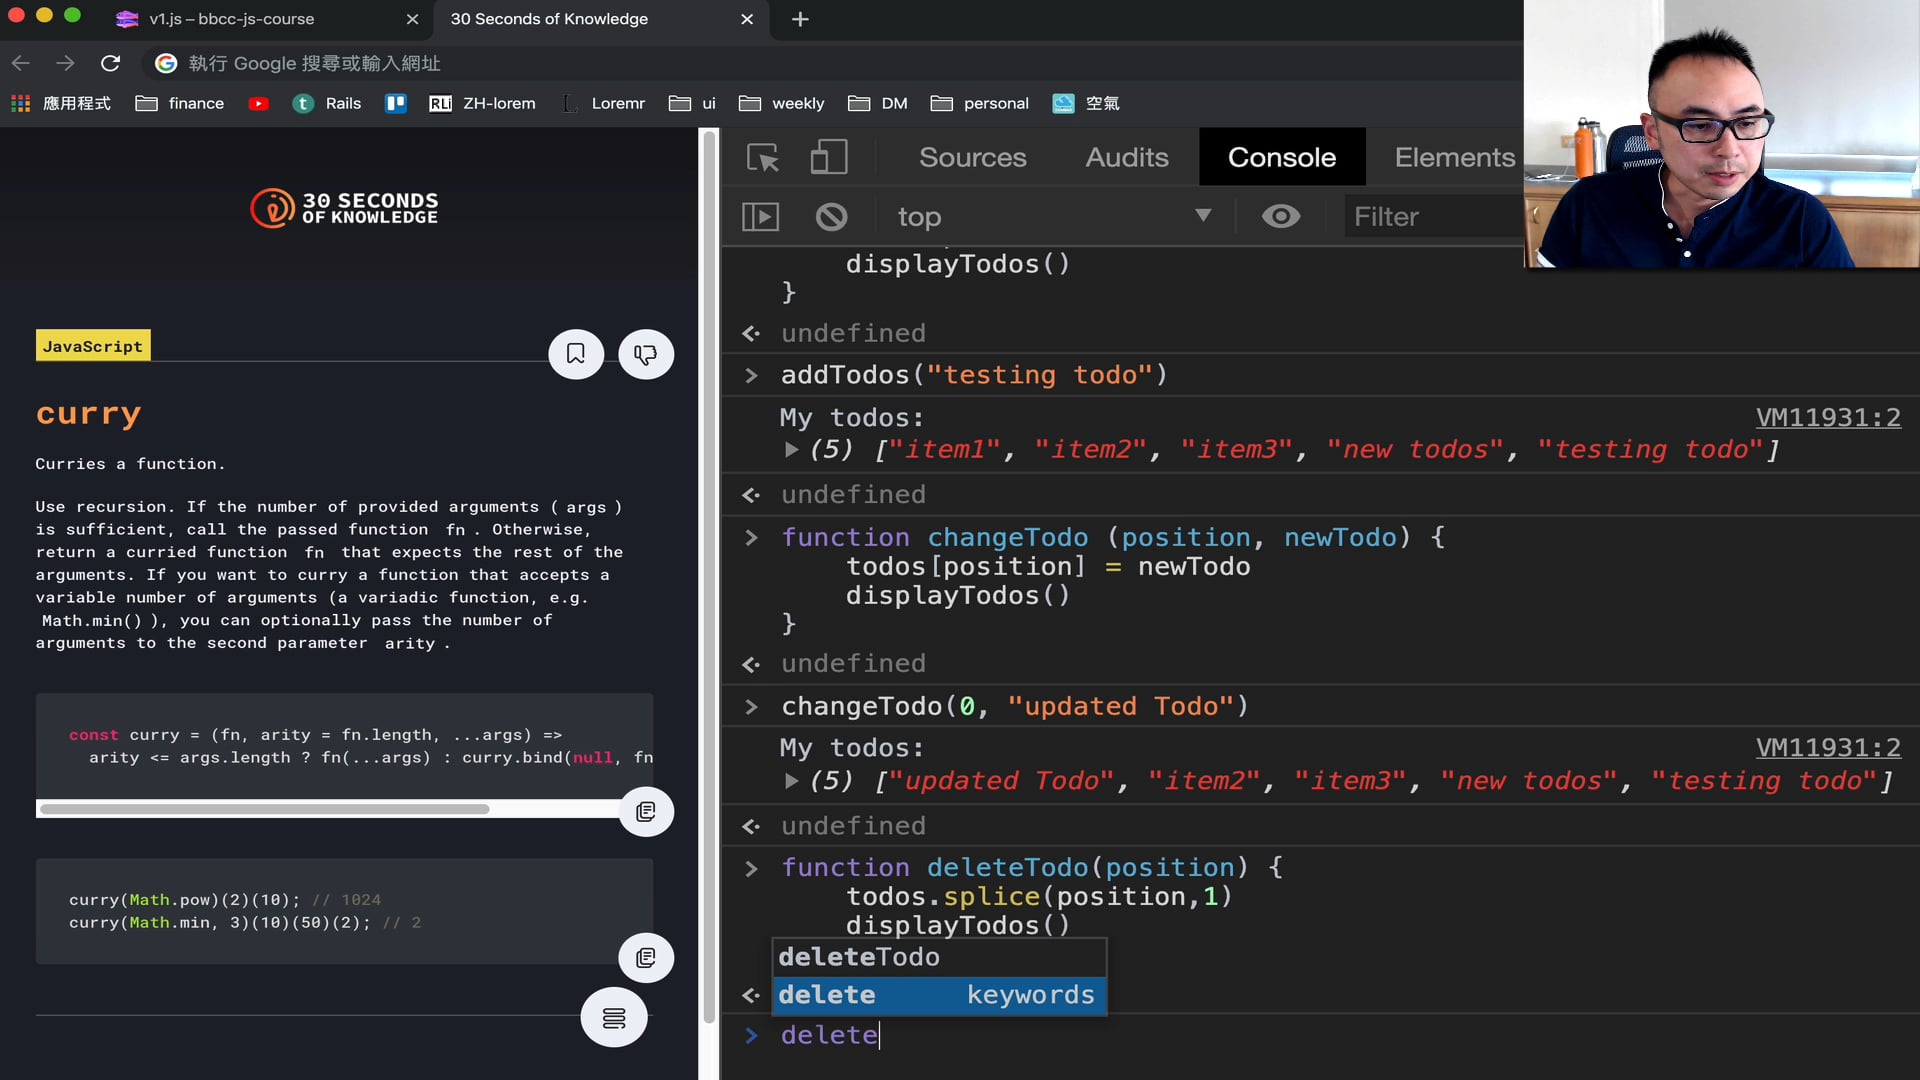This screenshot has height=1080, width=1920.
Task: Copy the curry code snippet
Action: click(646, 812)
